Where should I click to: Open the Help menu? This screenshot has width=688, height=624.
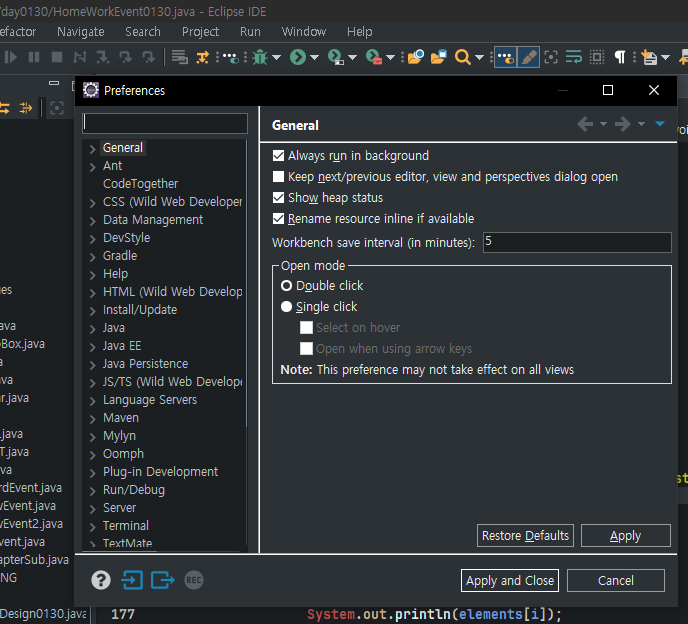(x=359, y=32)
